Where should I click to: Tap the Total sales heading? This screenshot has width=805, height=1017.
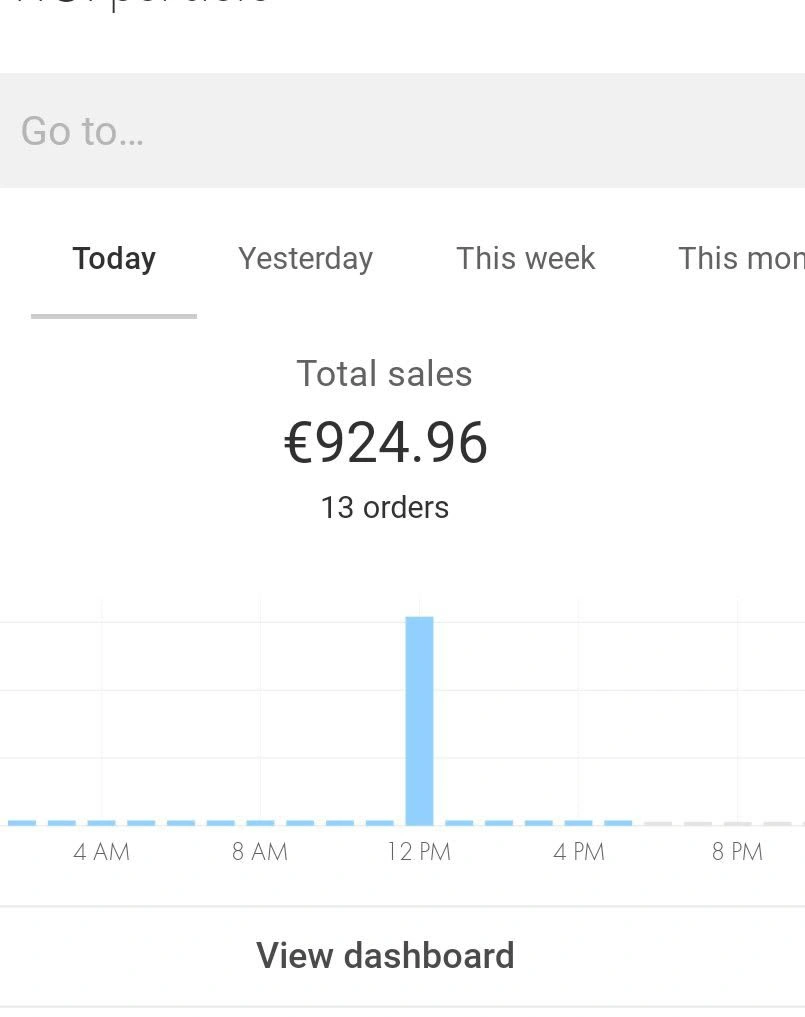pyautogui.click(x=384, y=374)
